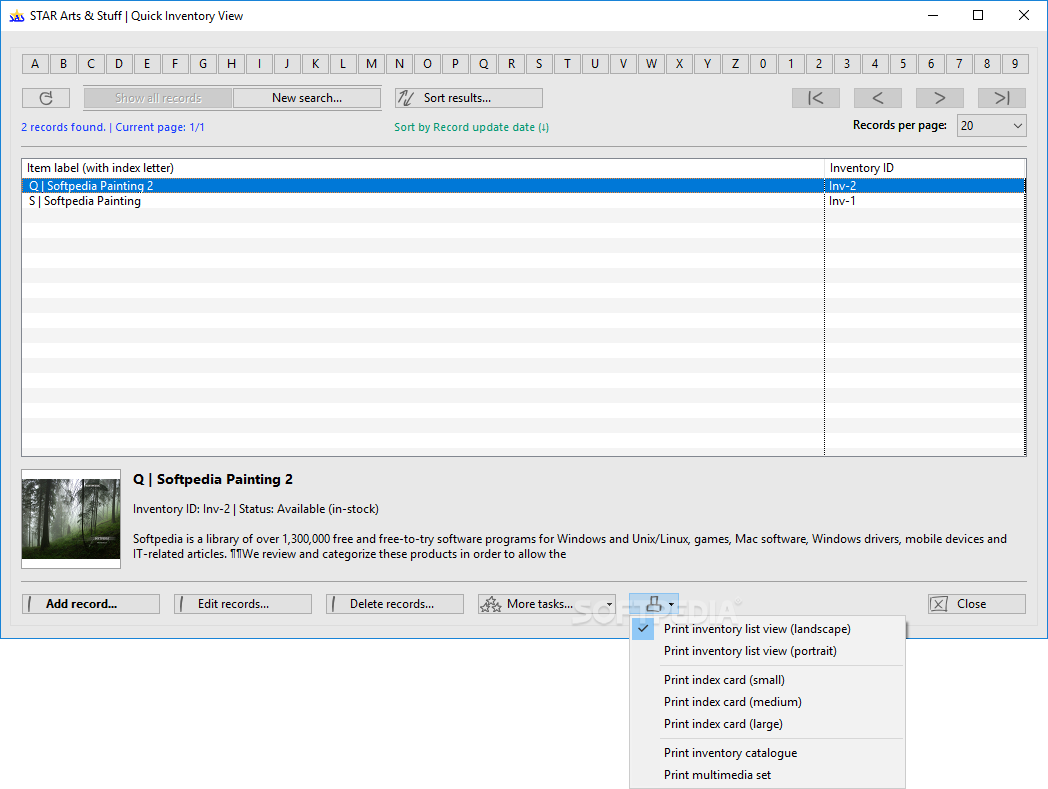The width and height of the screenshot is (1048, 789).
Task: Click Show all records button
Action: click(158, 98)
